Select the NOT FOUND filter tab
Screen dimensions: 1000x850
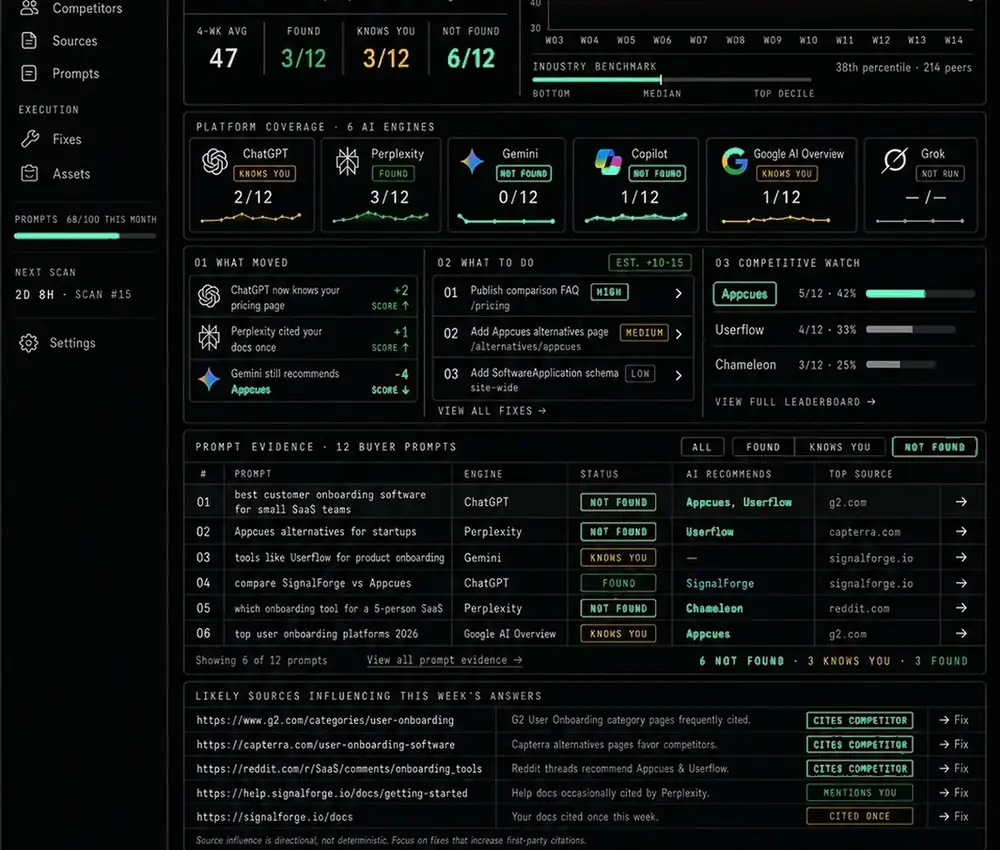[934, 447]
